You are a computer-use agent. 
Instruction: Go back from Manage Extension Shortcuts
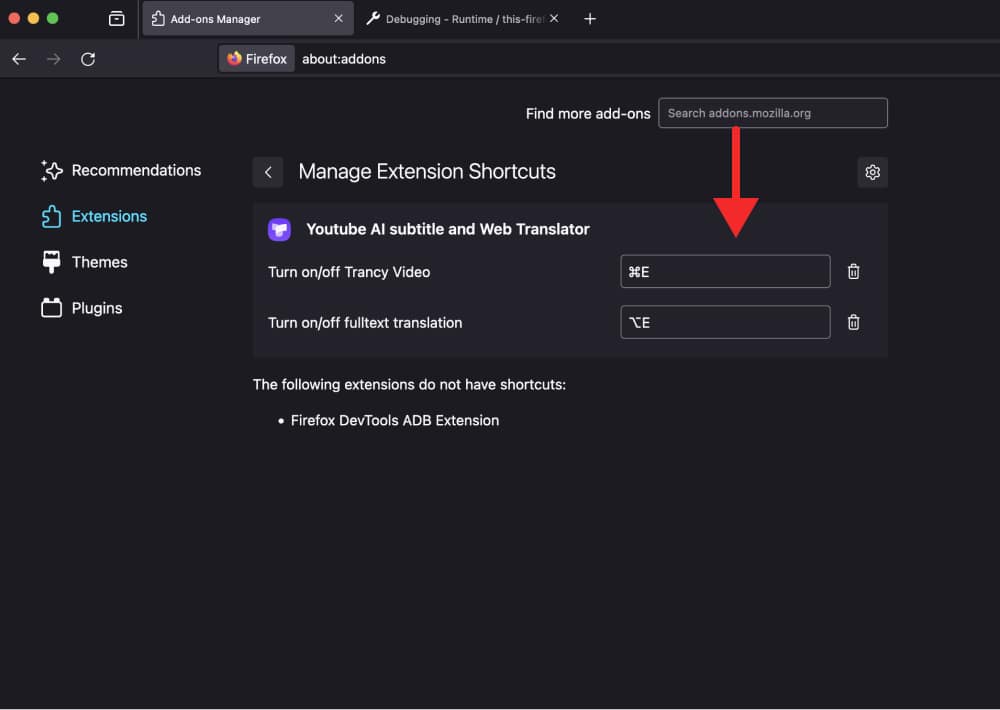coord(268,172)
